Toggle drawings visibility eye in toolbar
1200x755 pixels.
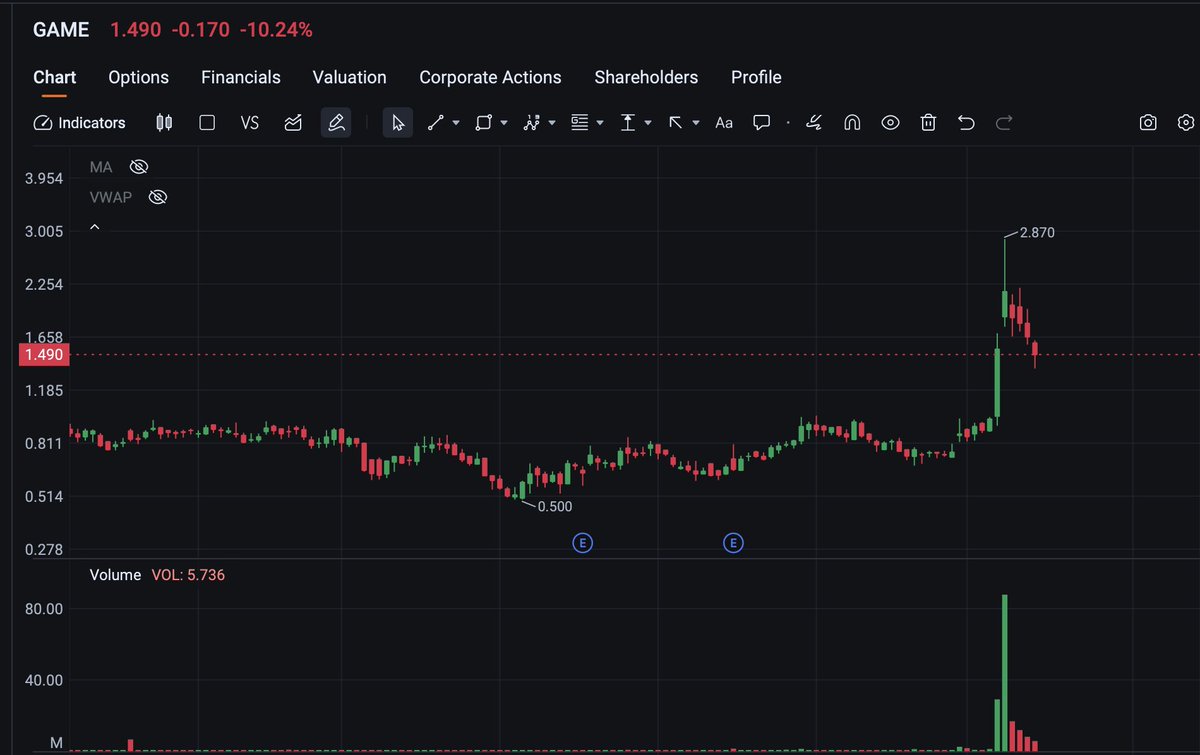pyautogui.click(x=890, y=123)
